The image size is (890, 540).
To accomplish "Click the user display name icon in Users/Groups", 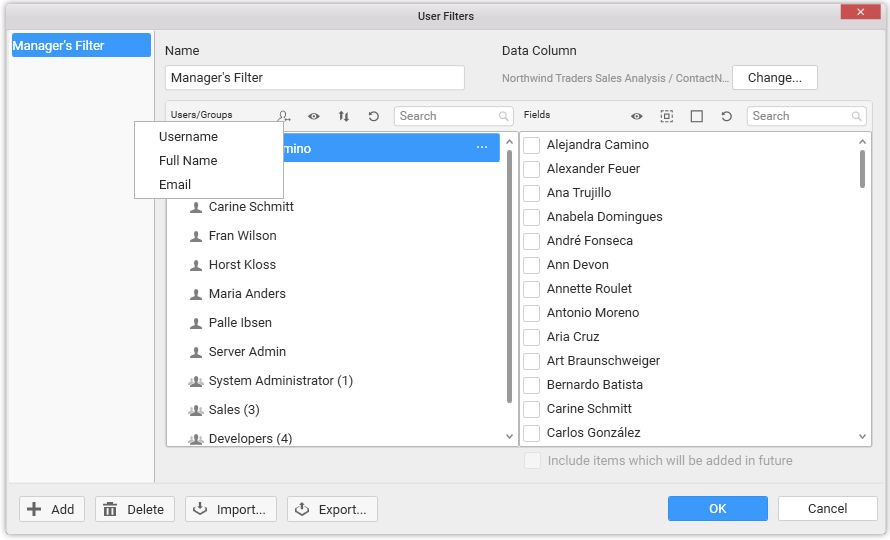I will click(x=285, y=116).
